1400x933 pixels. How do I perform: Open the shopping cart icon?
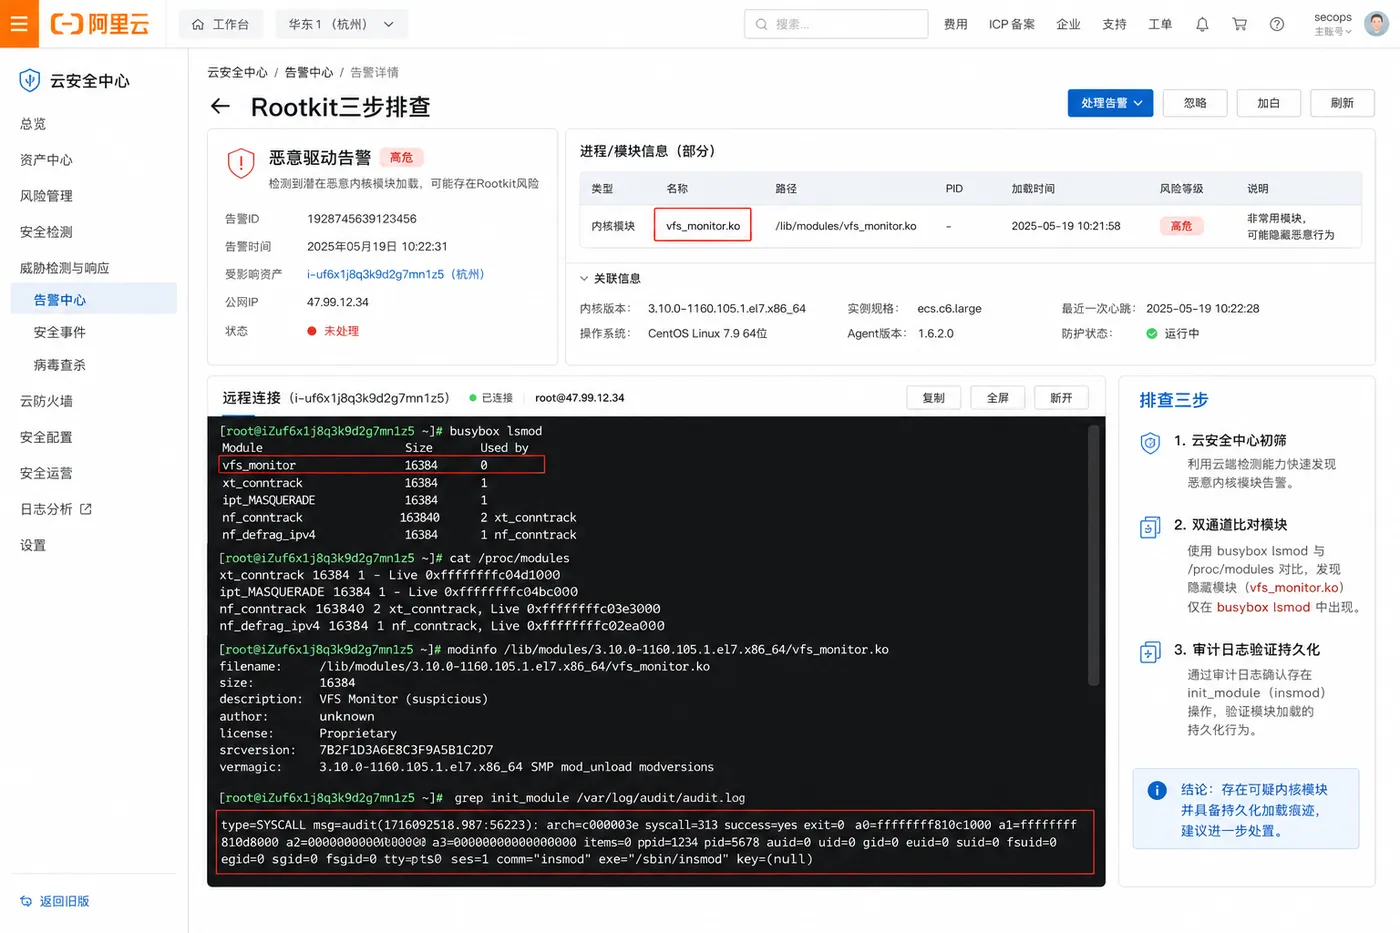(1240, 24)
